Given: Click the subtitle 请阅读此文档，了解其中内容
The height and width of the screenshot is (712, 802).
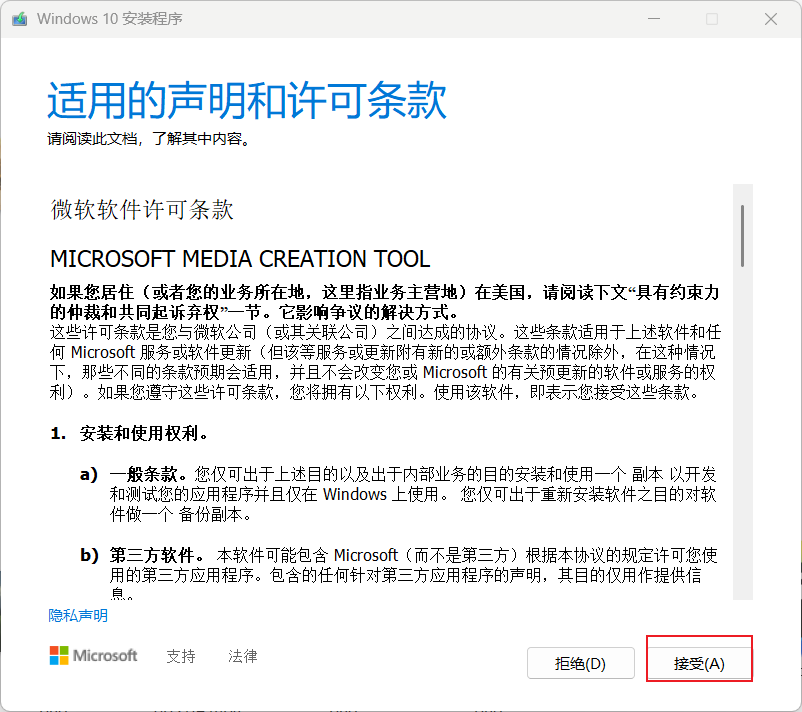Looking at the screenshot, I should point(148,138).
